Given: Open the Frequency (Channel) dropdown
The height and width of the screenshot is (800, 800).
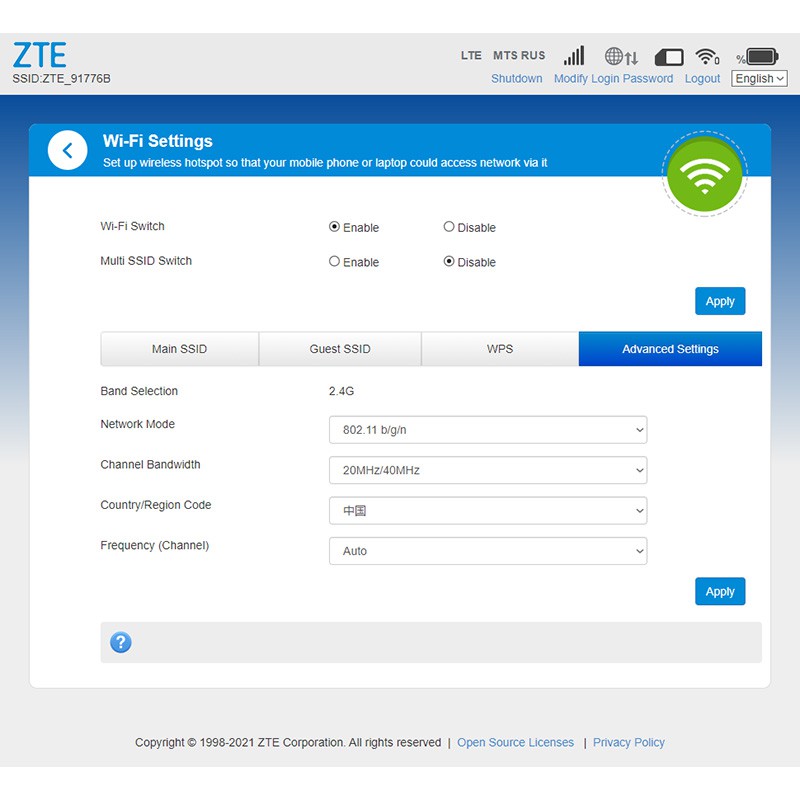Looking at the screenshot, I should click(488, 551).
